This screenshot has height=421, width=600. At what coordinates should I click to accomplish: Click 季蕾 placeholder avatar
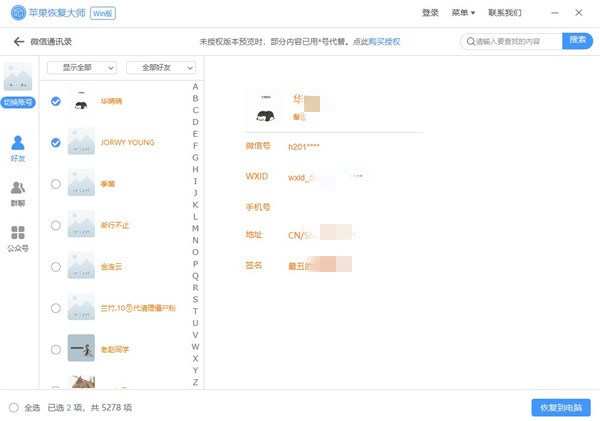coord(81,183)
